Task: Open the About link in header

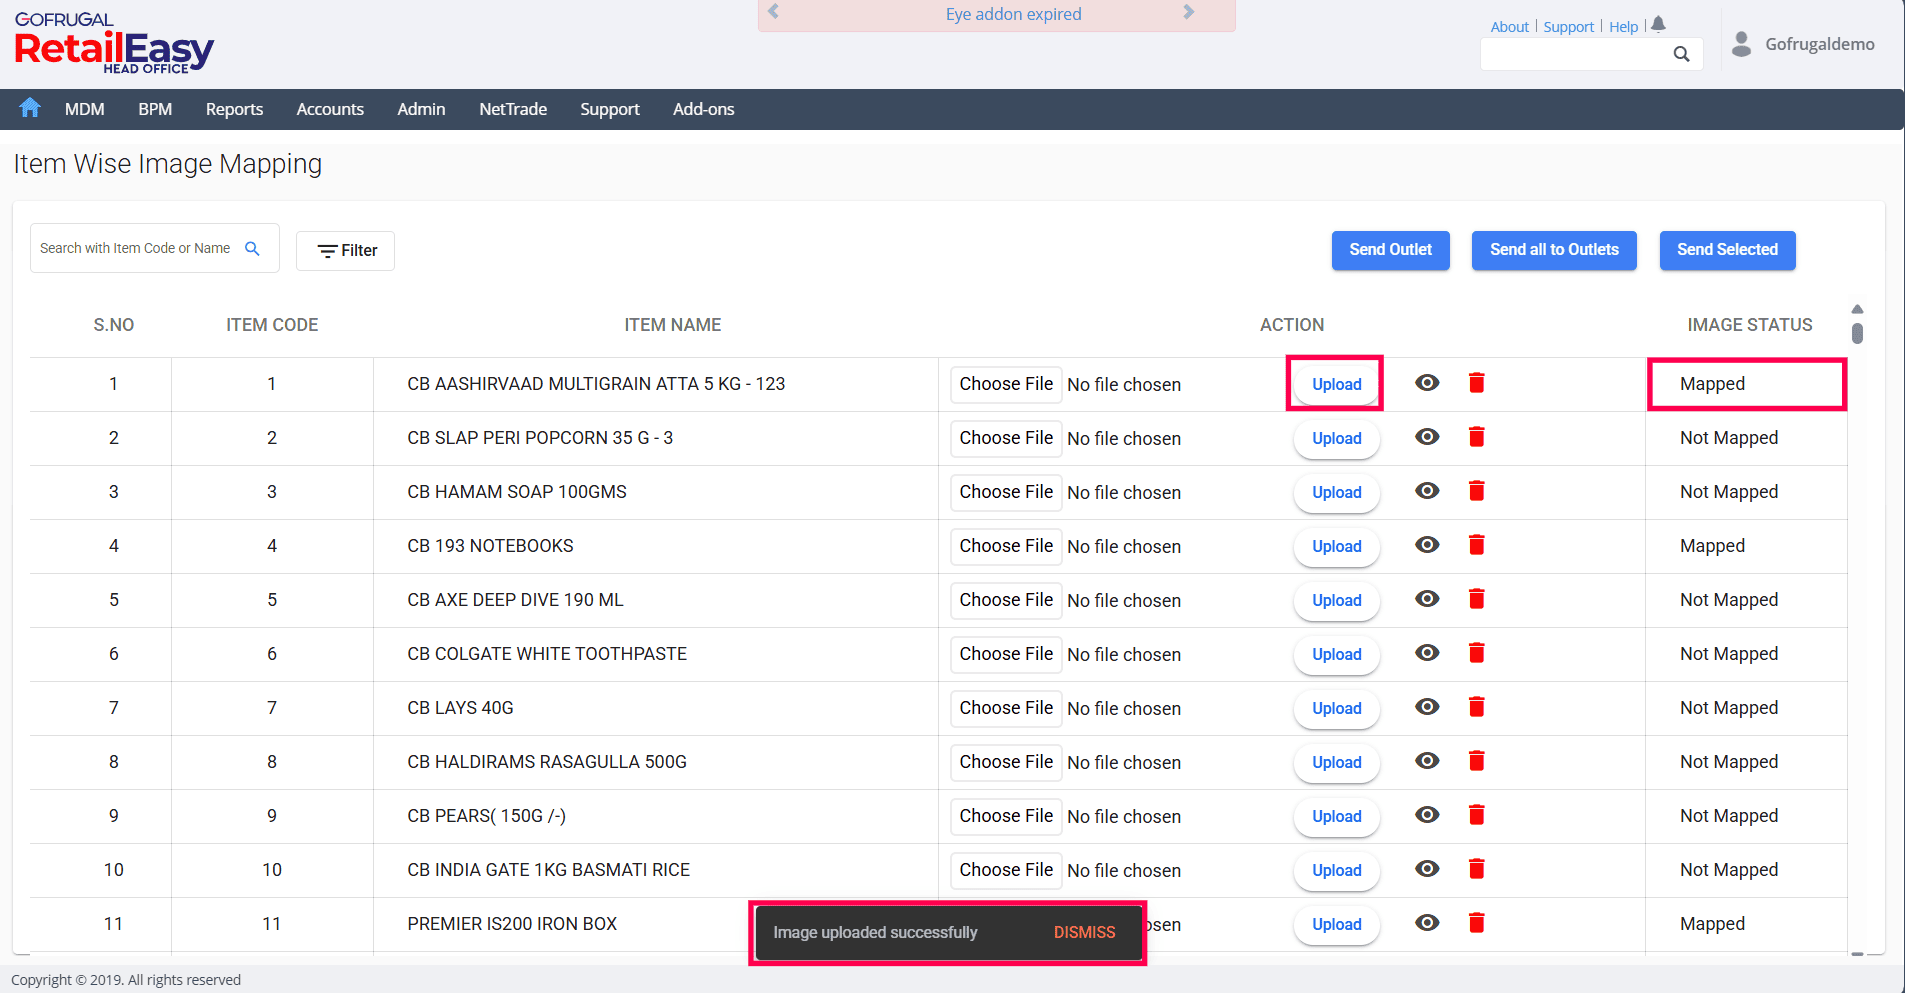Action: (1509, 27)
